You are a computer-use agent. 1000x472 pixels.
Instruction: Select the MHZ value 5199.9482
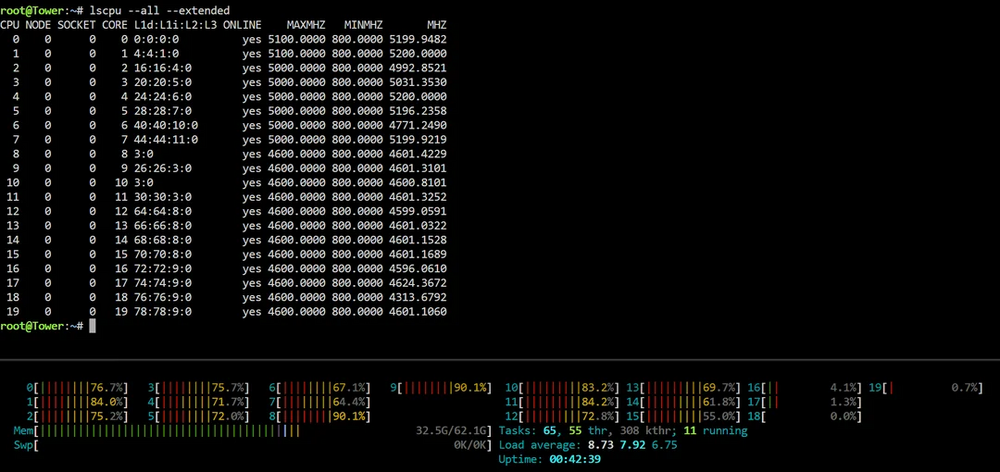(x=418, y=39)
